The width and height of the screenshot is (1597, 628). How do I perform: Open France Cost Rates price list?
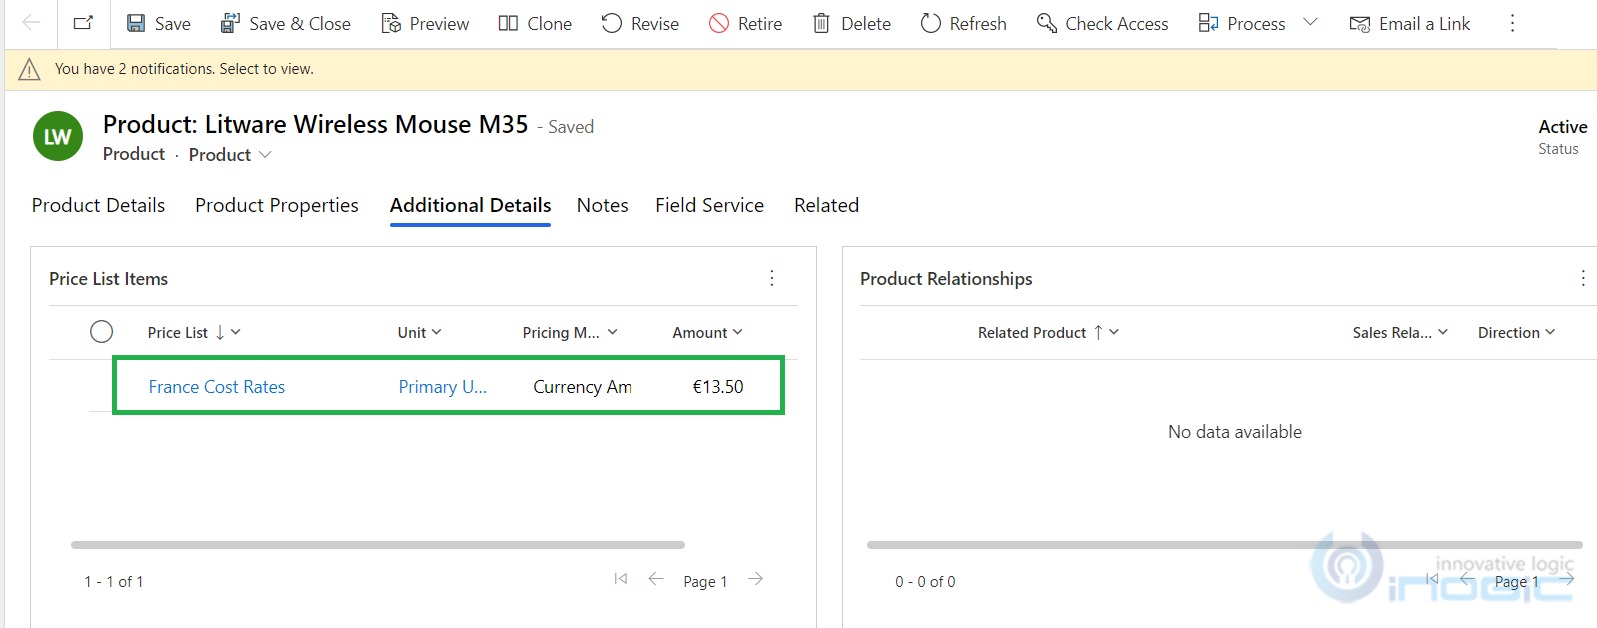217,387
